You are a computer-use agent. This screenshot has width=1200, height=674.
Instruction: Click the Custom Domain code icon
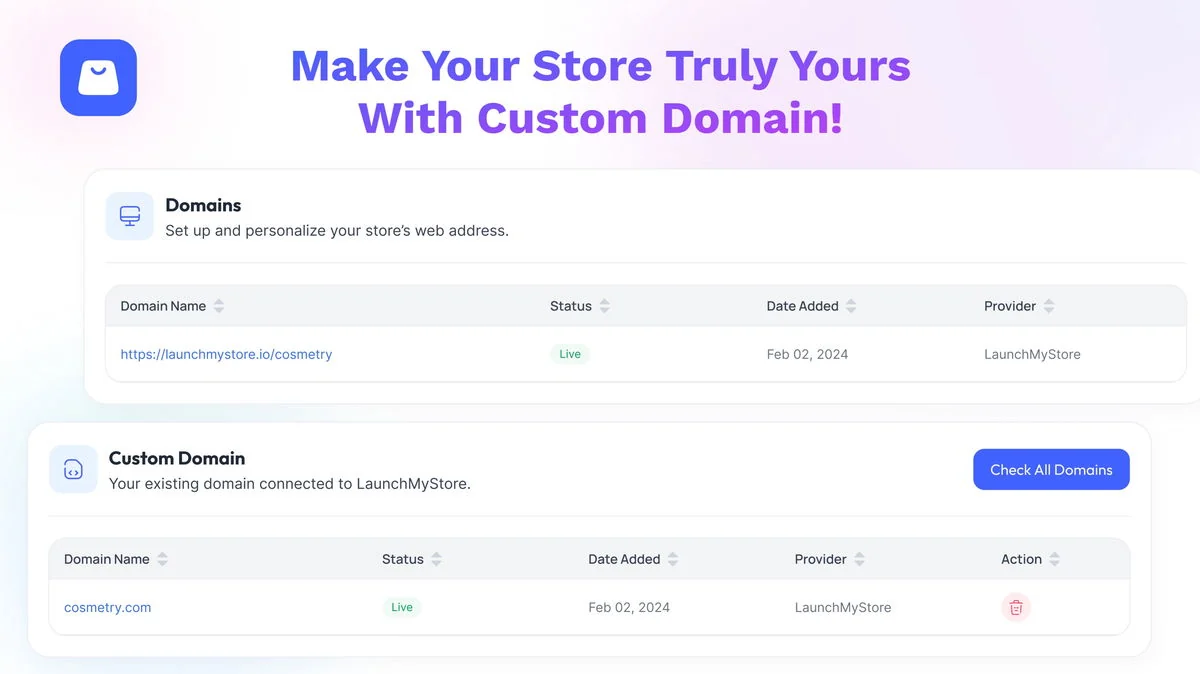point(73,469)
